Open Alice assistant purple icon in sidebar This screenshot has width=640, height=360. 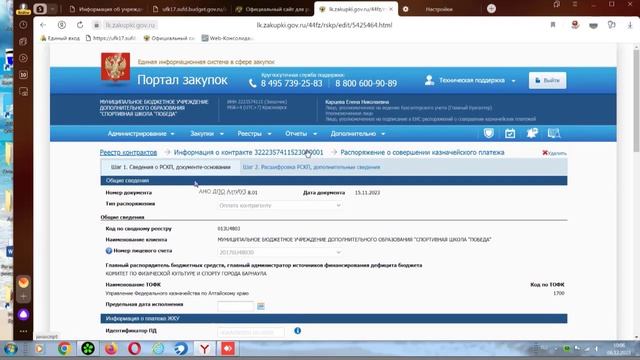pos(23,314)
